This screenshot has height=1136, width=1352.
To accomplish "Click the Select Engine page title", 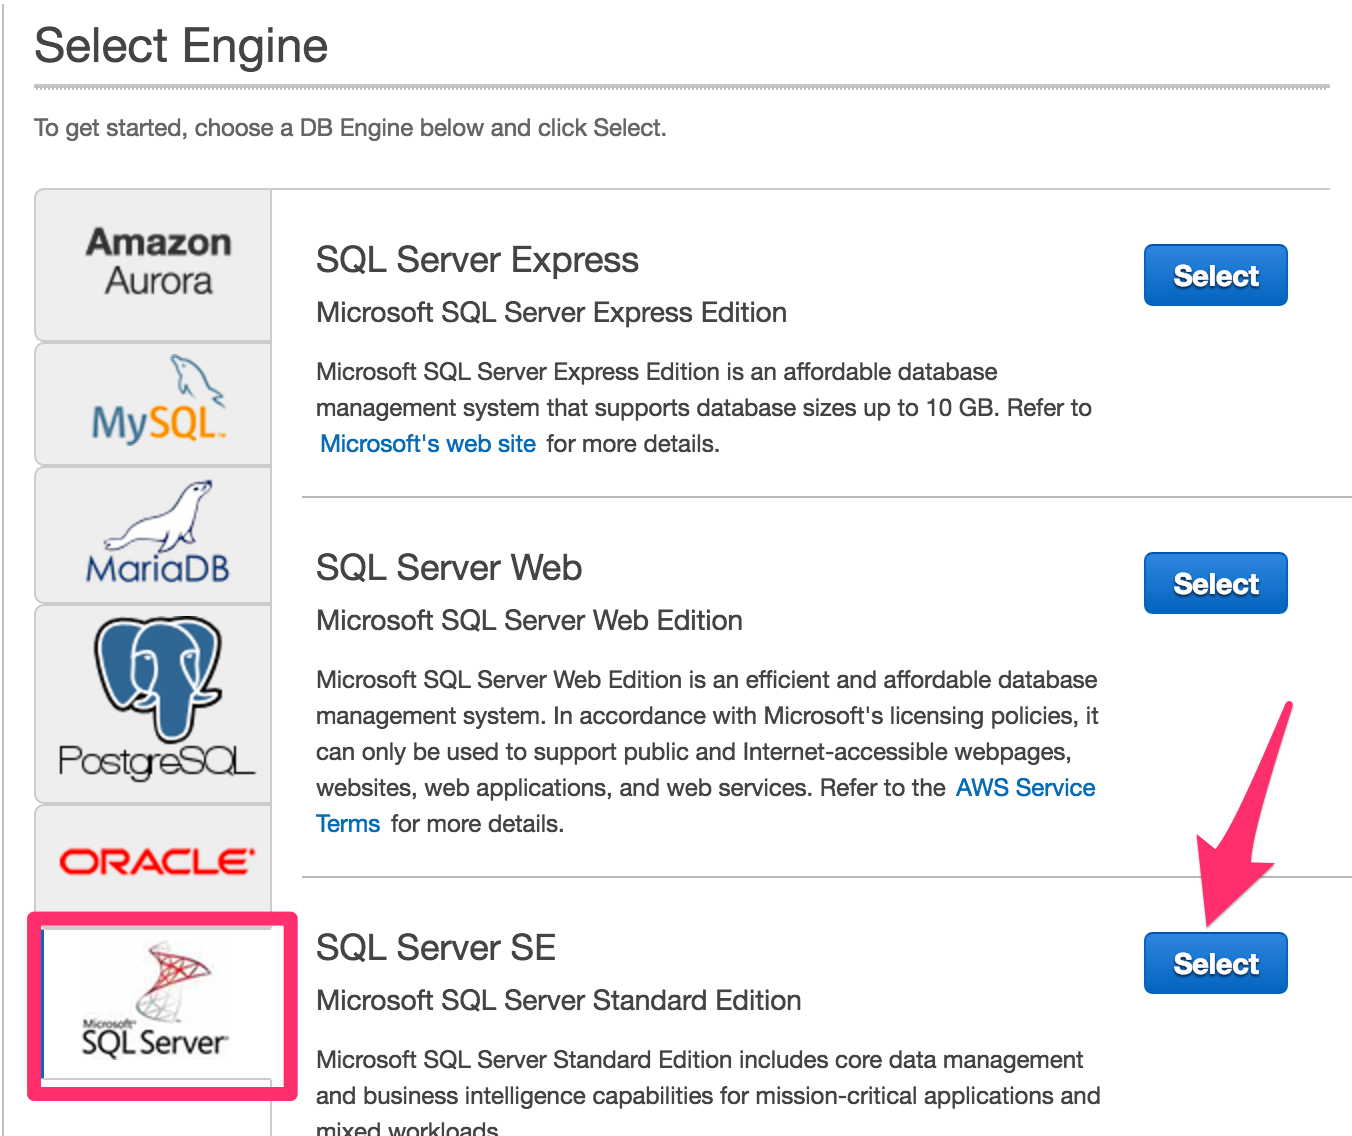I will 181,45.
